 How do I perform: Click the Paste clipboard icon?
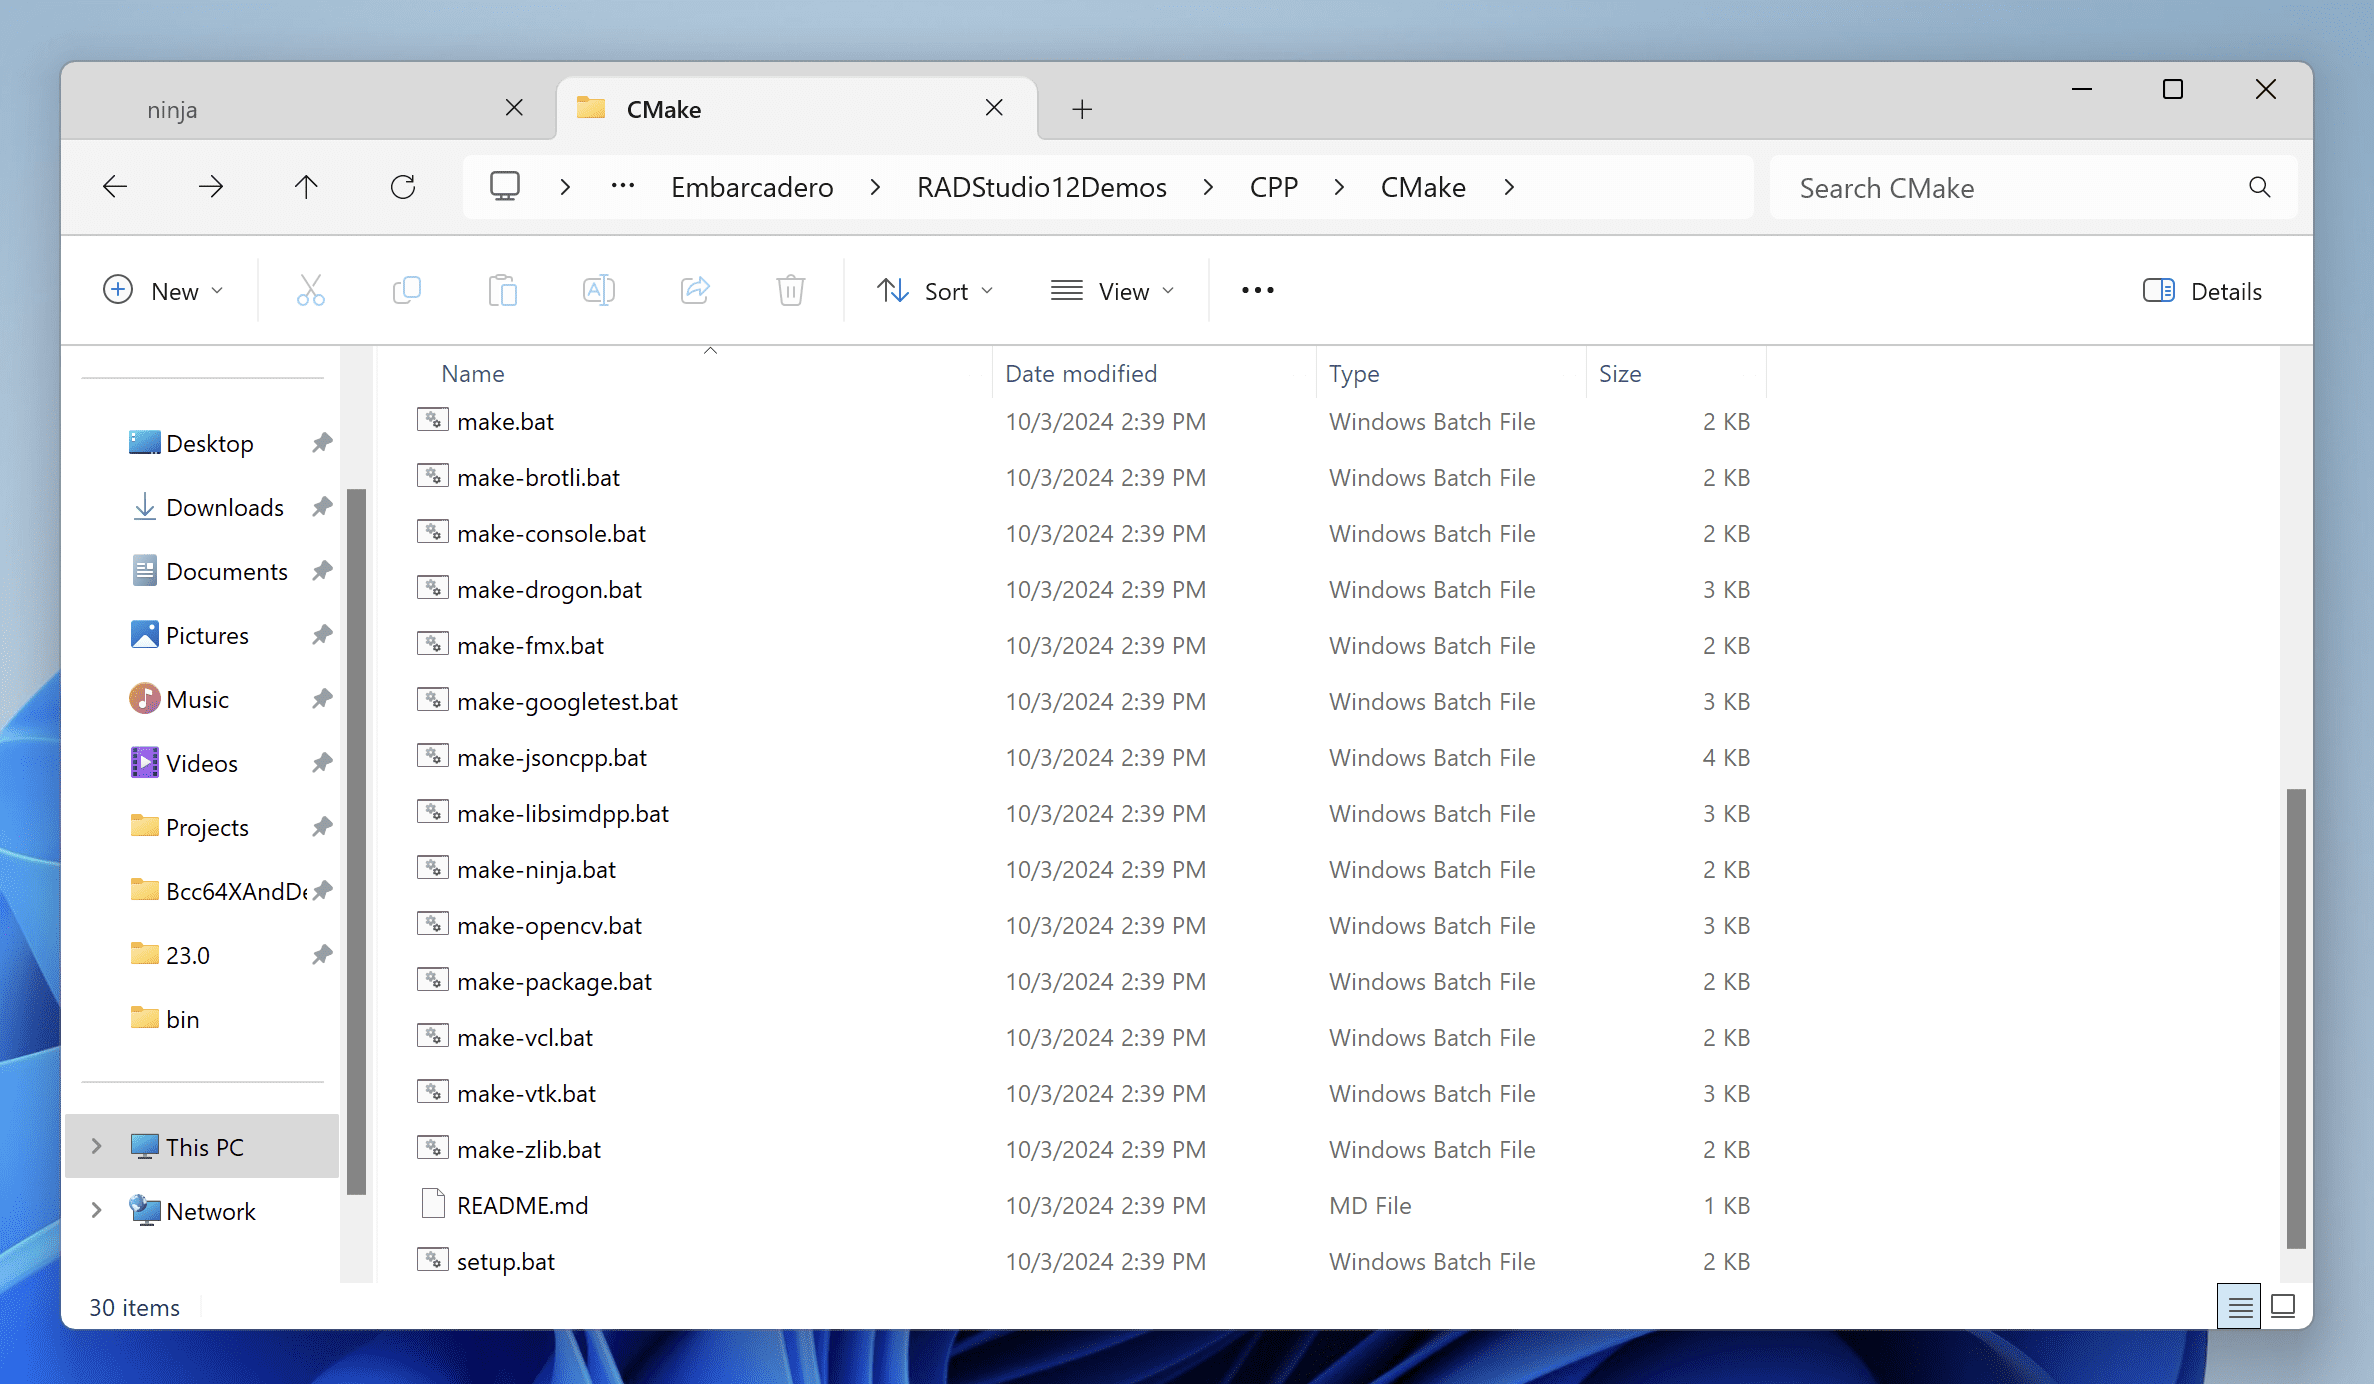click(x=502, y=291)
